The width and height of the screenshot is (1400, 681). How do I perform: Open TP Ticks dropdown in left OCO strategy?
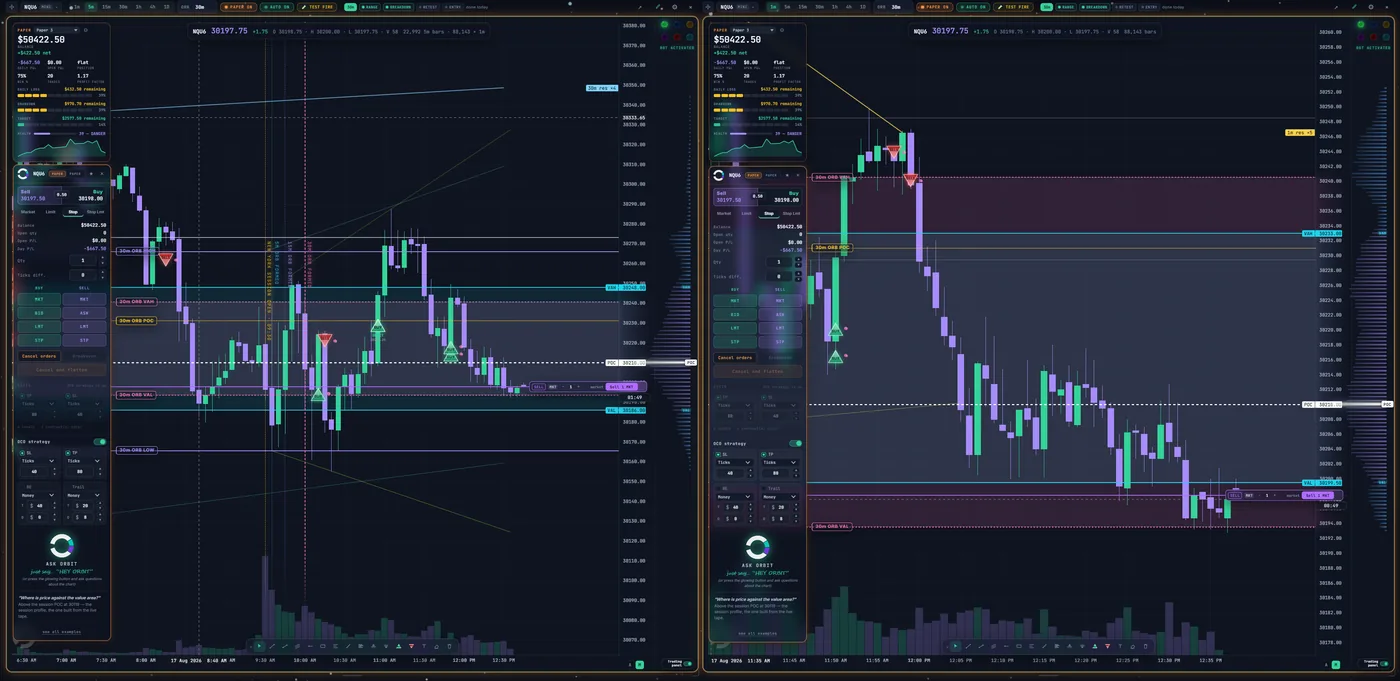click(83, 461)
